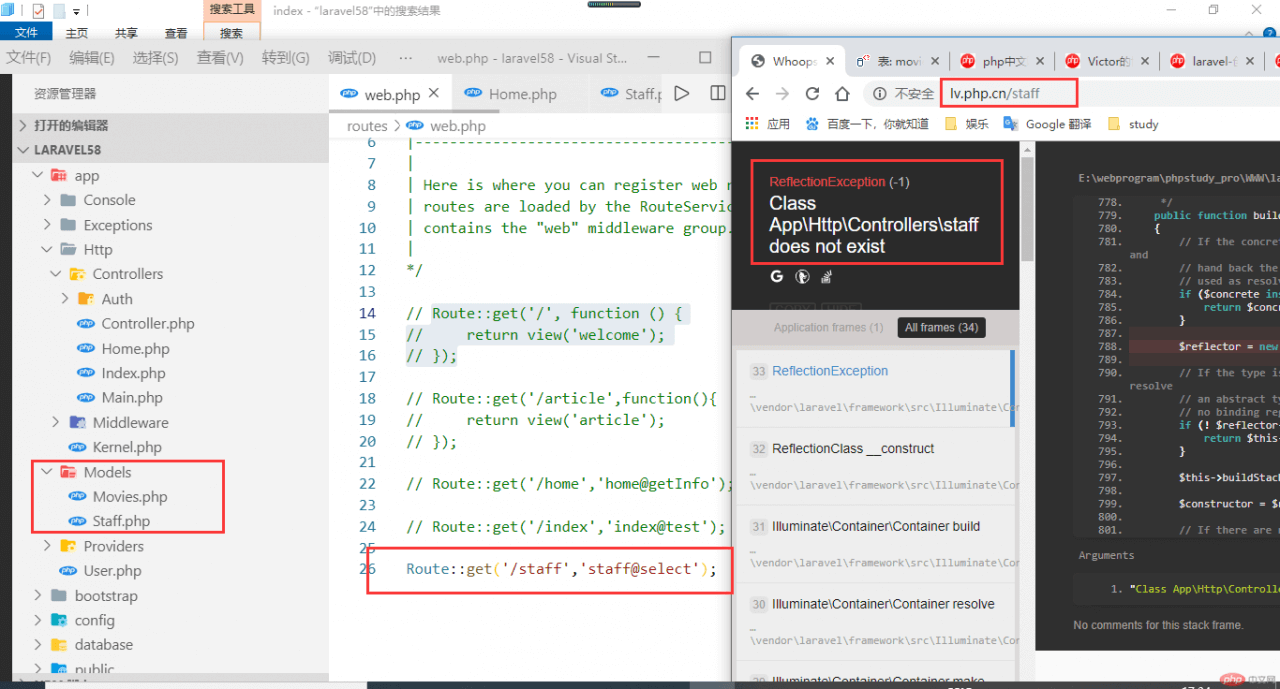The height and width of the screenshot is (689, 1280).
Task: Select the Container build stack frame
Action: (x=876, y=545)
